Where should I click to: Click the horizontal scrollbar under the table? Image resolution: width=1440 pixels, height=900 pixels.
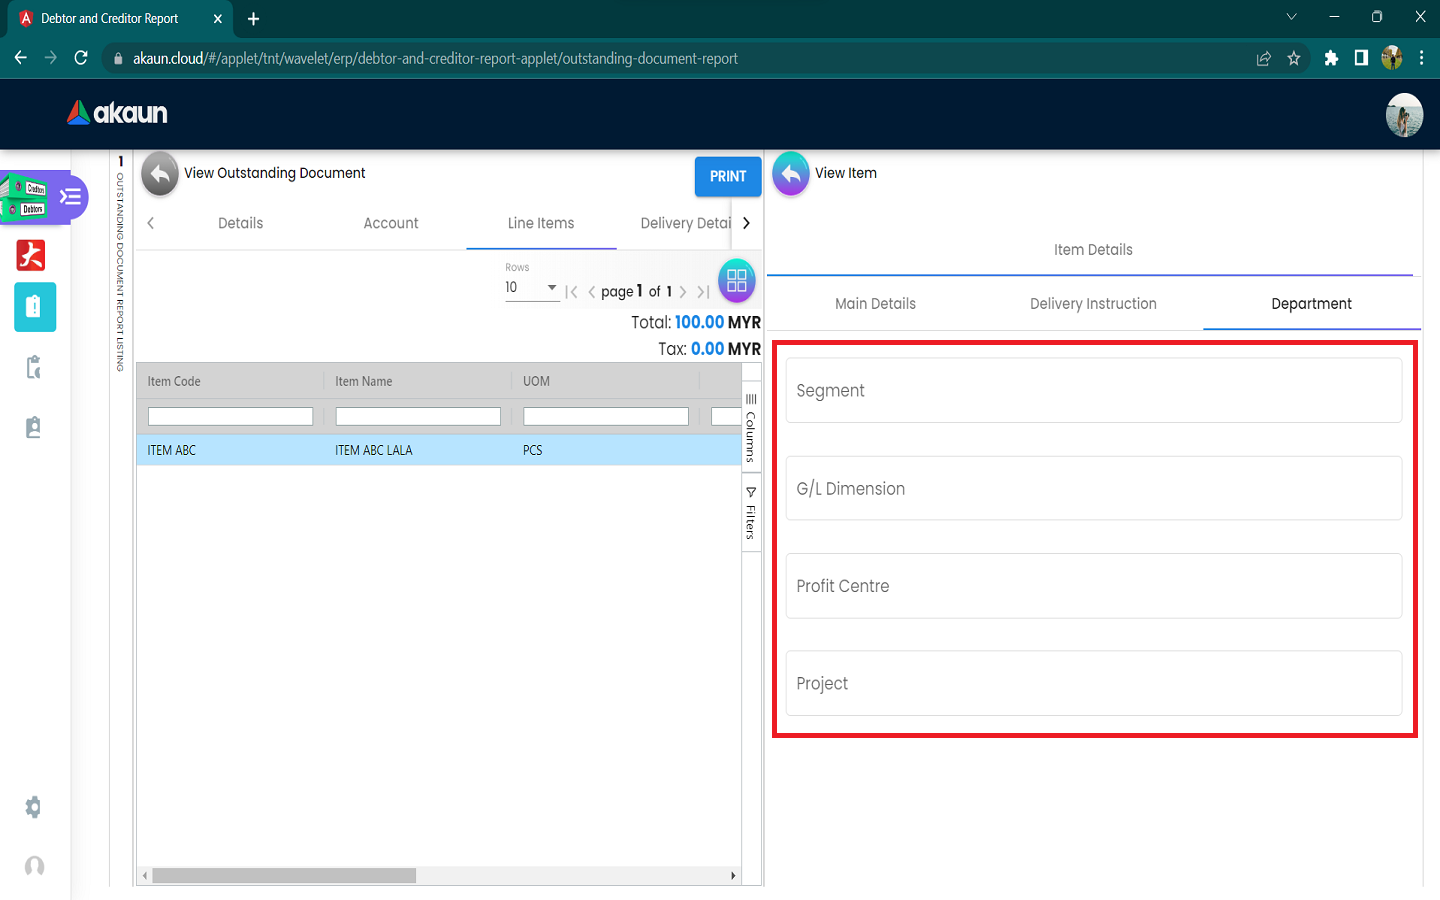284,876
